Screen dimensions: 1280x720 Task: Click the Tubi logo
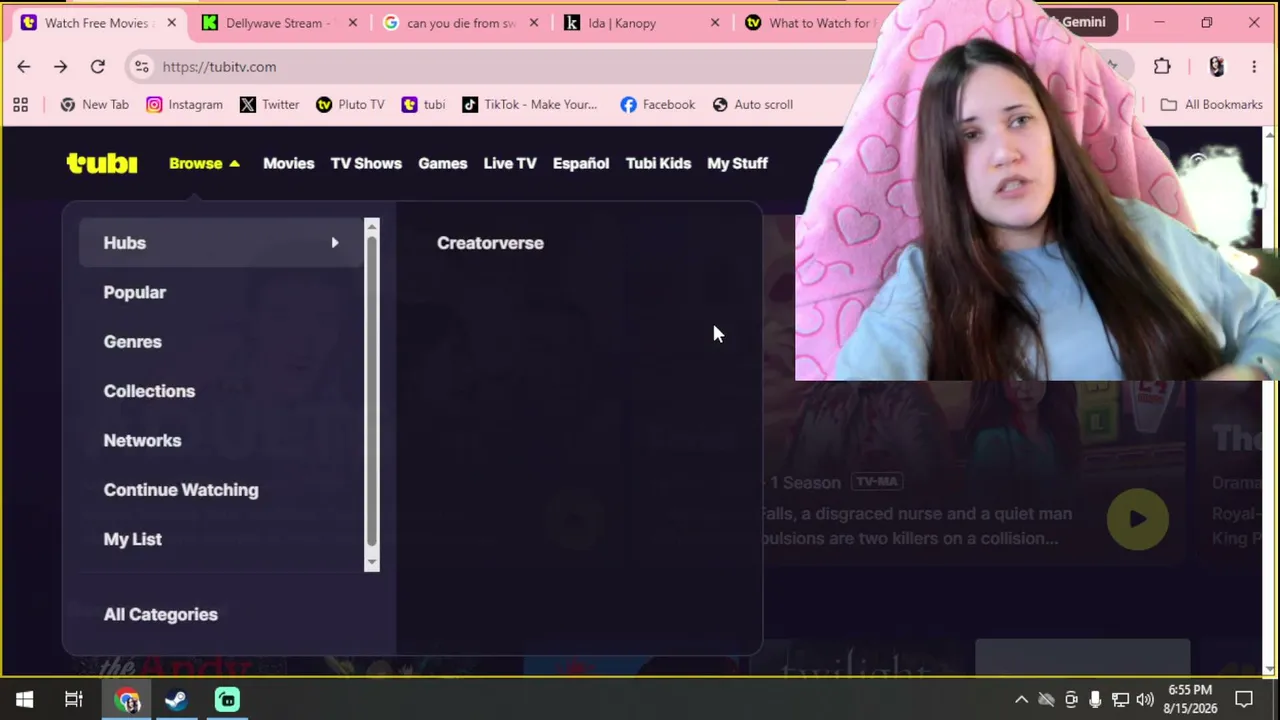102,163
